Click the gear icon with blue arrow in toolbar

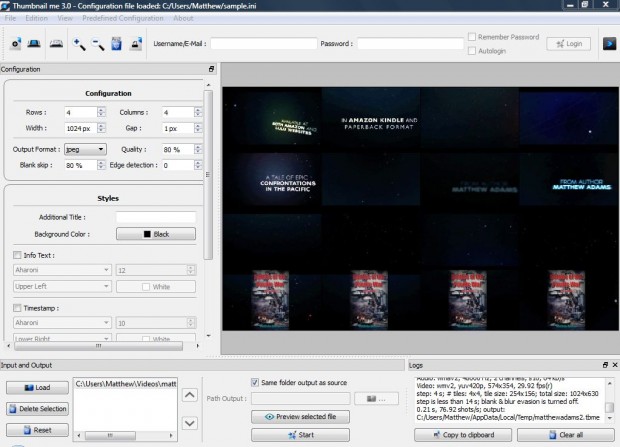(15, 44)
